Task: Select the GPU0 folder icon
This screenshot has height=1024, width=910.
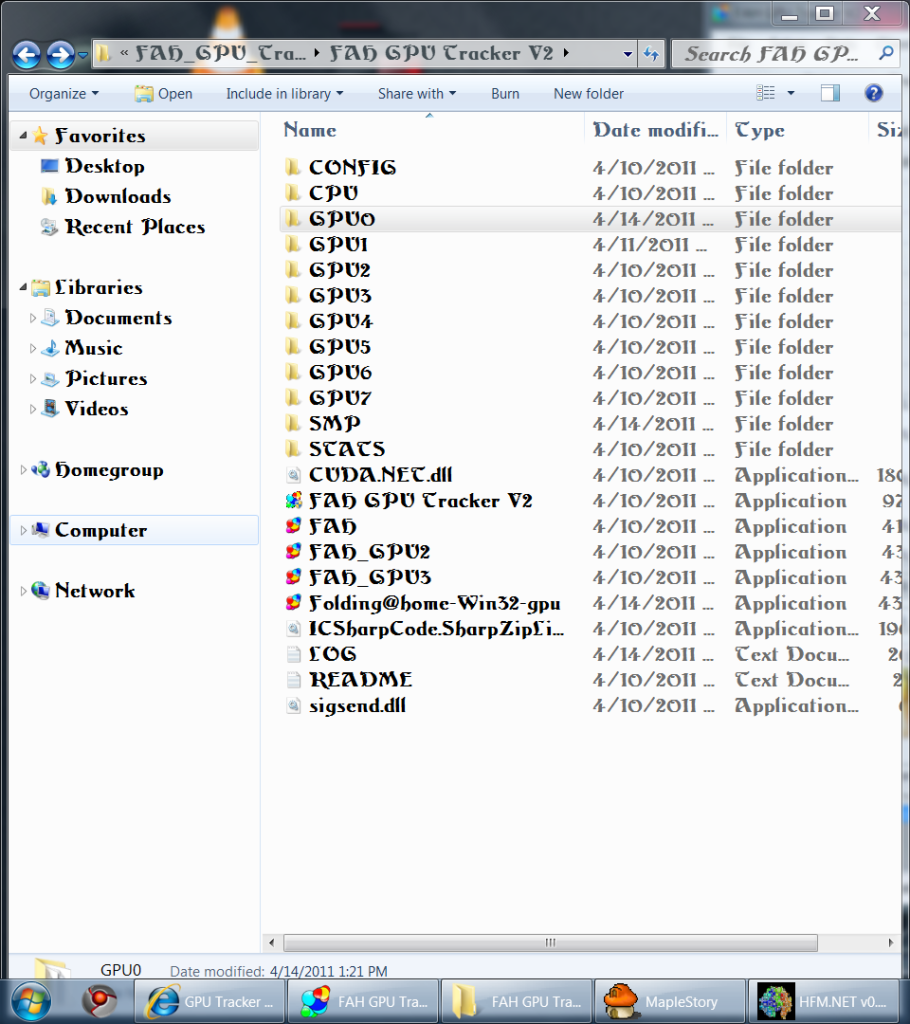Action: [293, 218]
